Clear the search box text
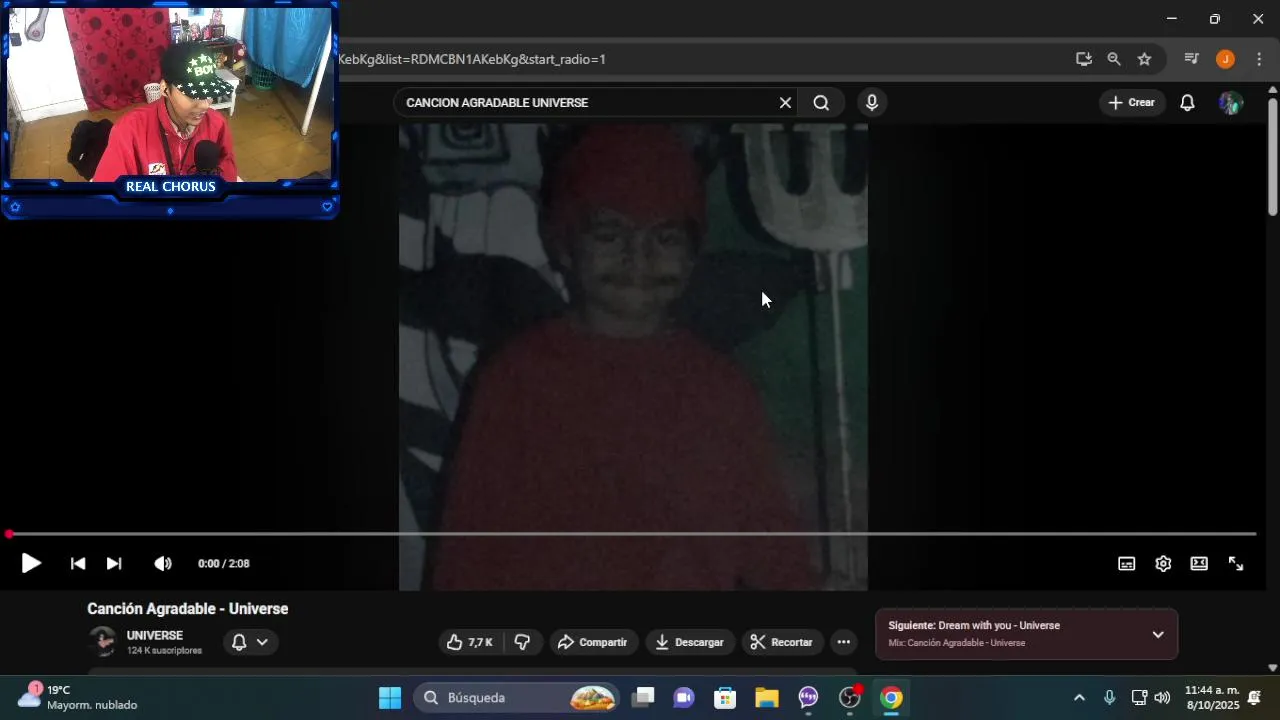The image size is (1280, 720). tap(785, 103)
